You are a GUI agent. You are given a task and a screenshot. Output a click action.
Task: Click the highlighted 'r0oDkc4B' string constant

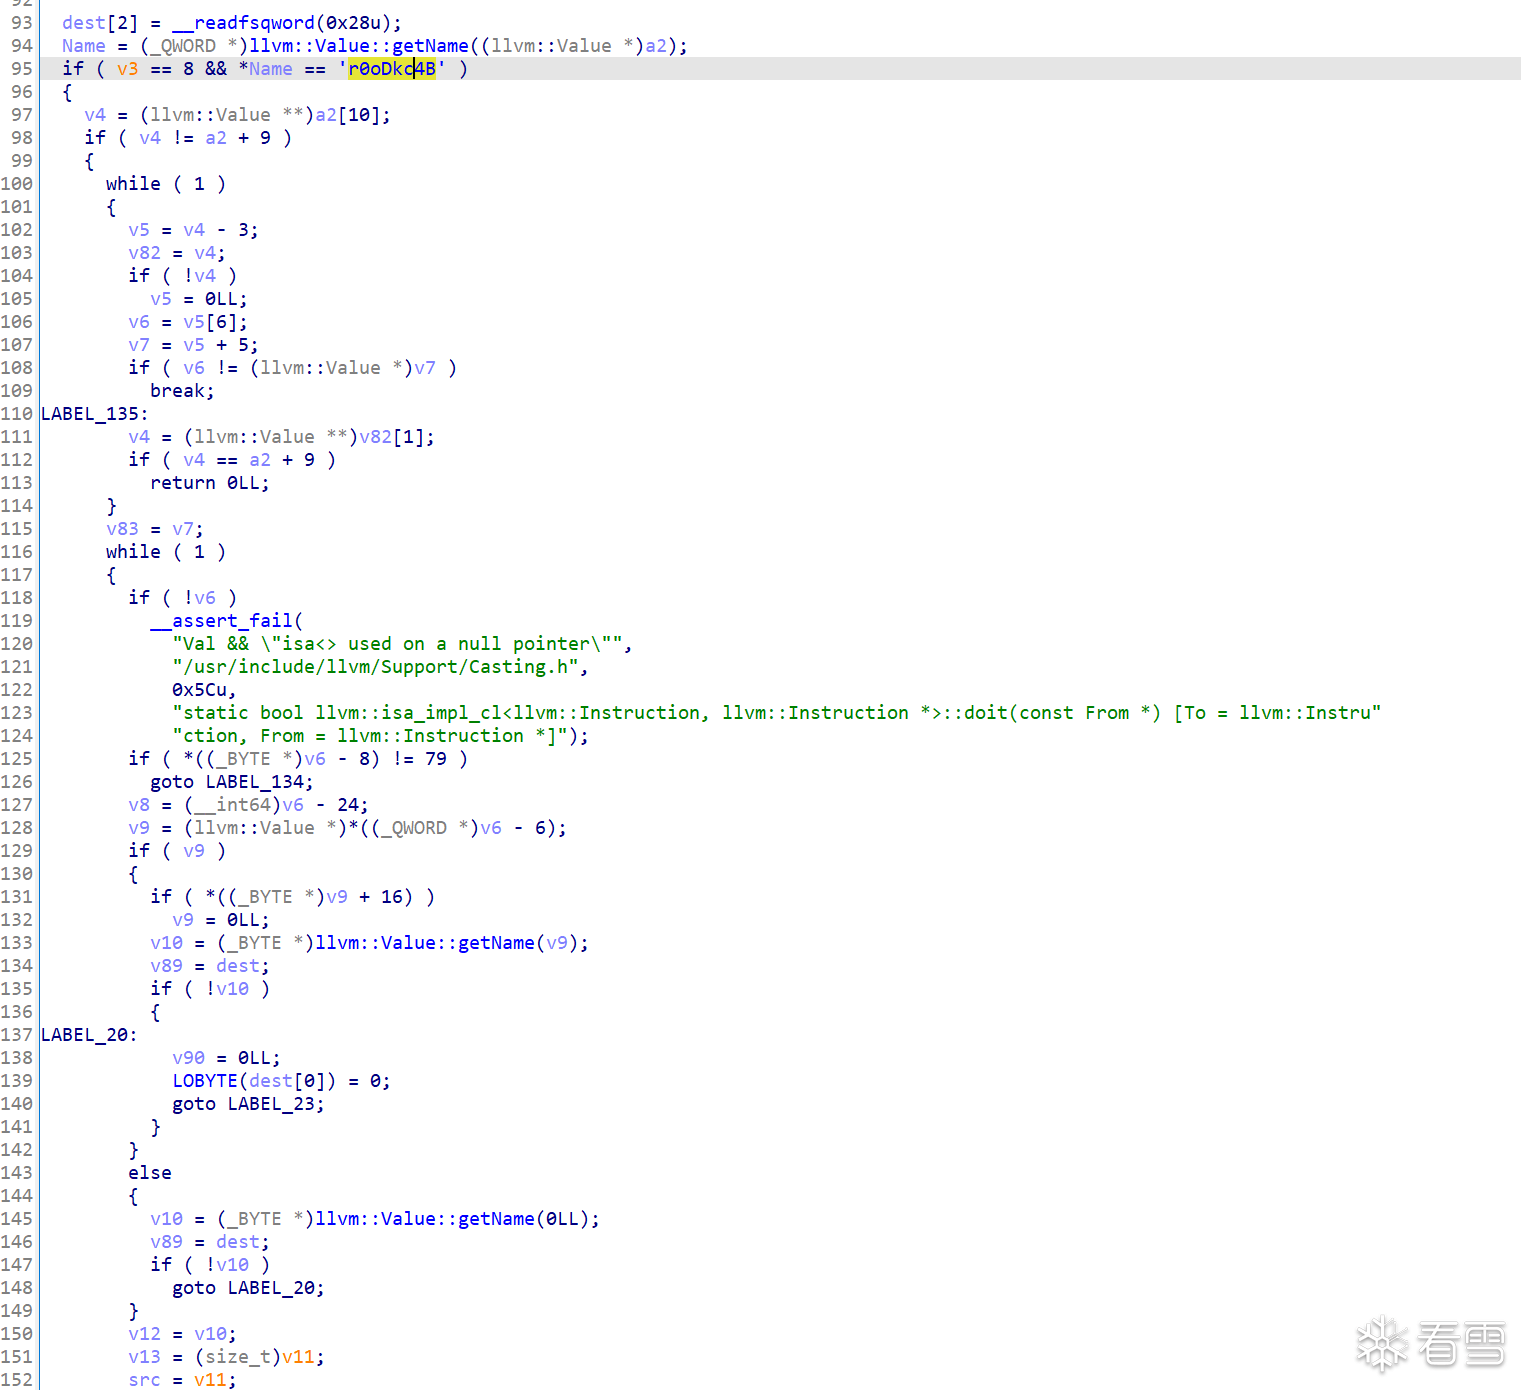tap(391, 69)
